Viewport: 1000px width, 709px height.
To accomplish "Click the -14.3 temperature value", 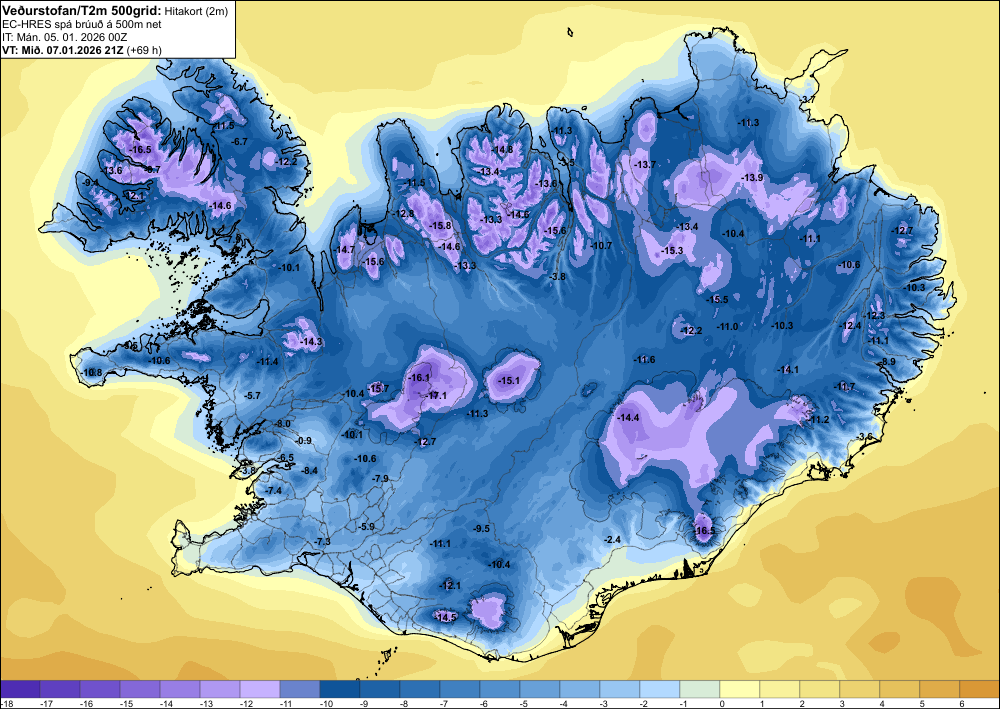I will pyautogui.click(x=312, y=342).
